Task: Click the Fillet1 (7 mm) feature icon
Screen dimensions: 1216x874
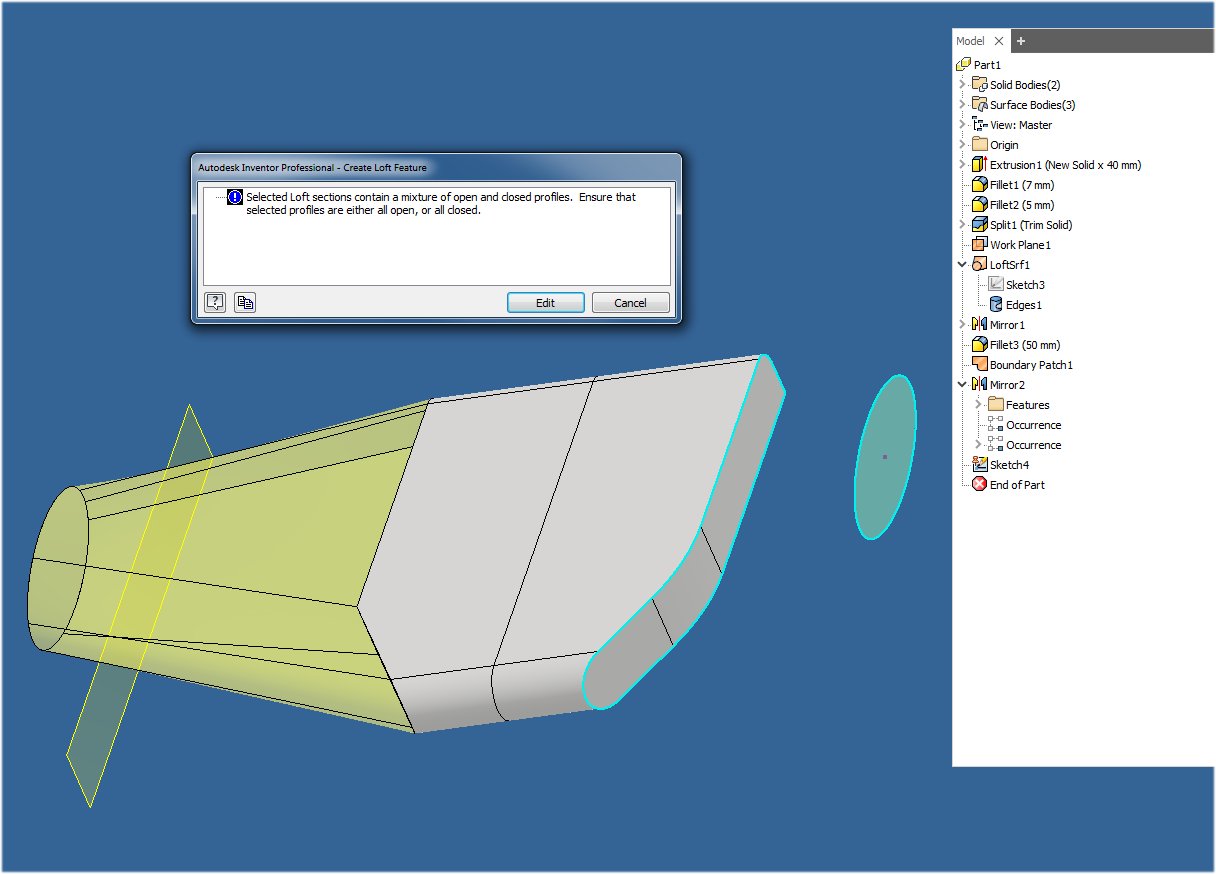Action: click(x=978, y=184)
